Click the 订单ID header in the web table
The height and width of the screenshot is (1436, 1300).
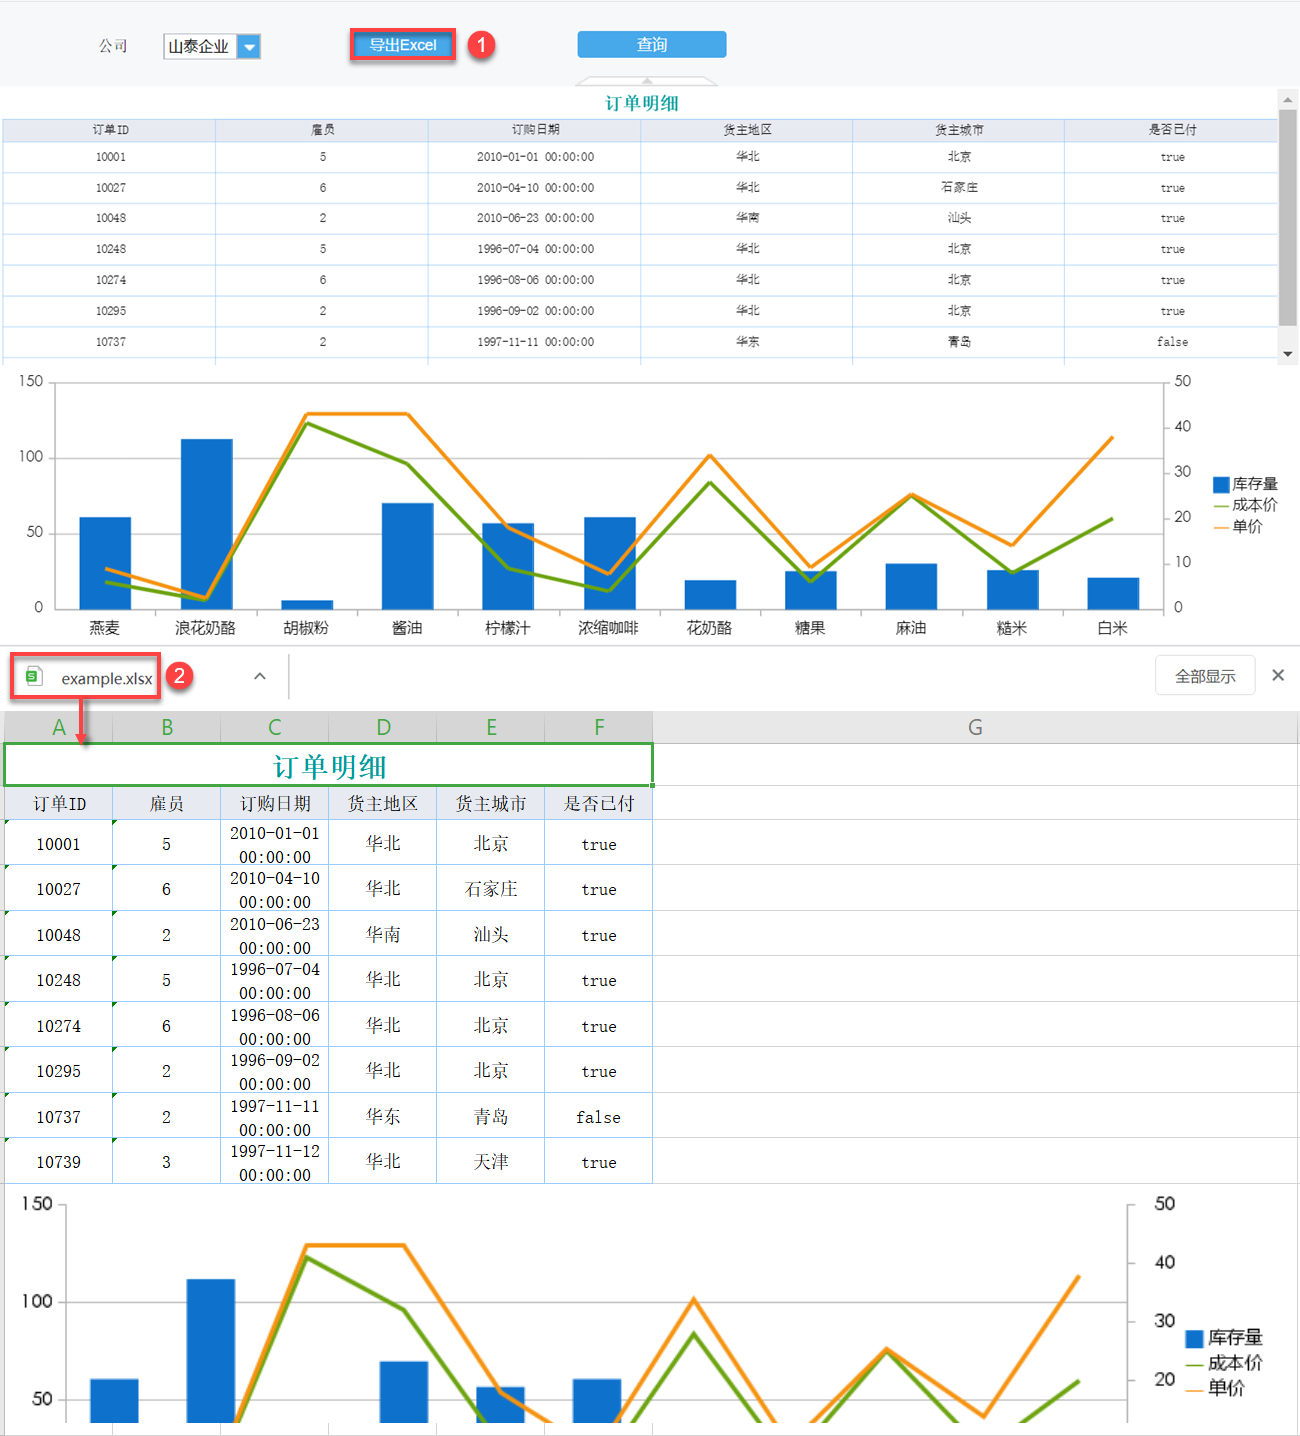(x=110, y=130)
